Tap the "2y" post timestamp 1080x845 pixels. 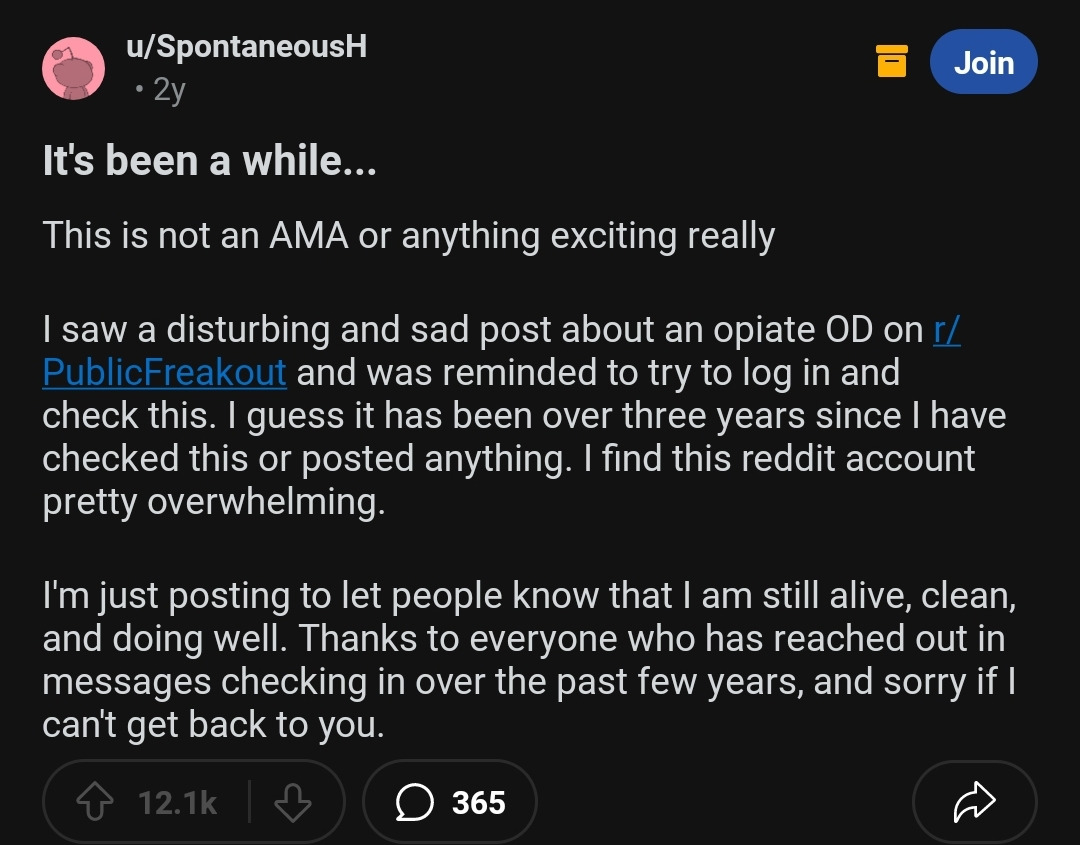(x=169, y=91)
